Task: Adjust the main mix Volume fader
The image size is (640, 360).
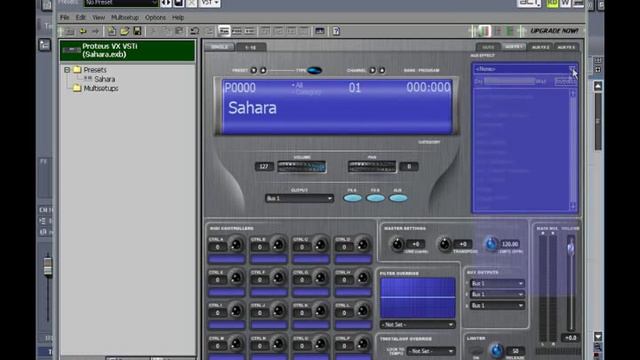Action: (x=571, y=248)
